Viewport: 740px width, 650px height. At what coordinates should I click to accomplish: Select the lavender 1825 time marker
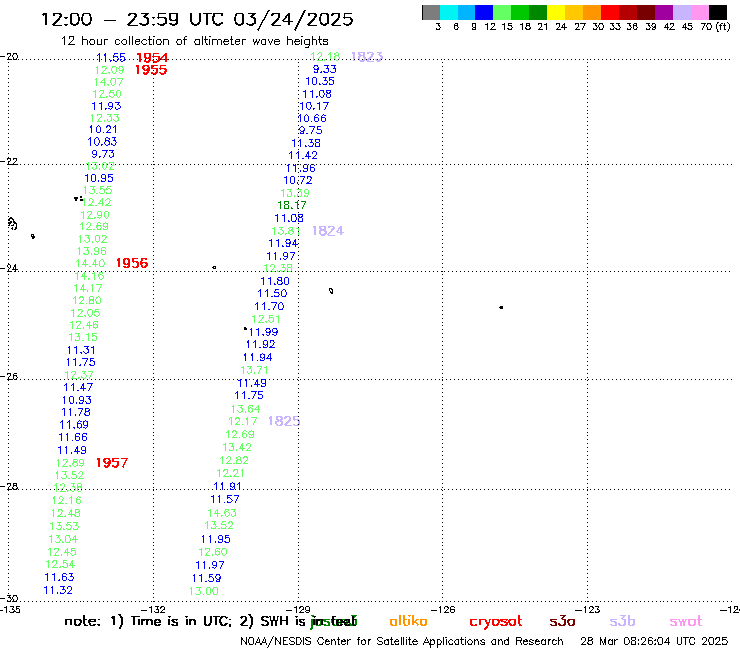pyautogui.click(x=284, y=421)
